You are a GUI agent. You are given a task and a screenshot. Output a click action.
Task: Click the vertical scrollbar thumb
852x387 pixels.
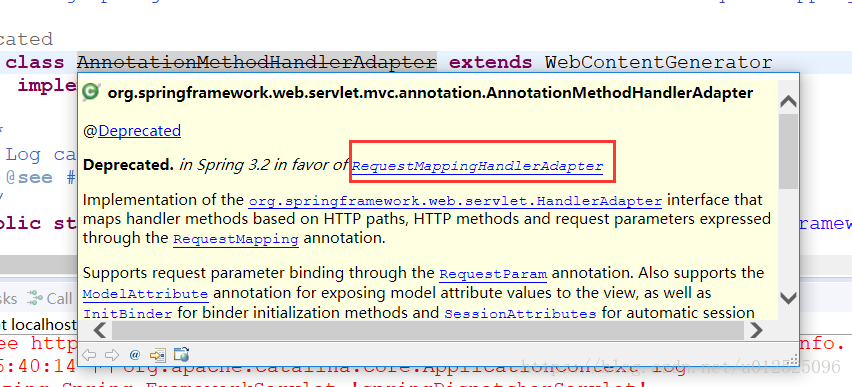[x=788, y=151]
